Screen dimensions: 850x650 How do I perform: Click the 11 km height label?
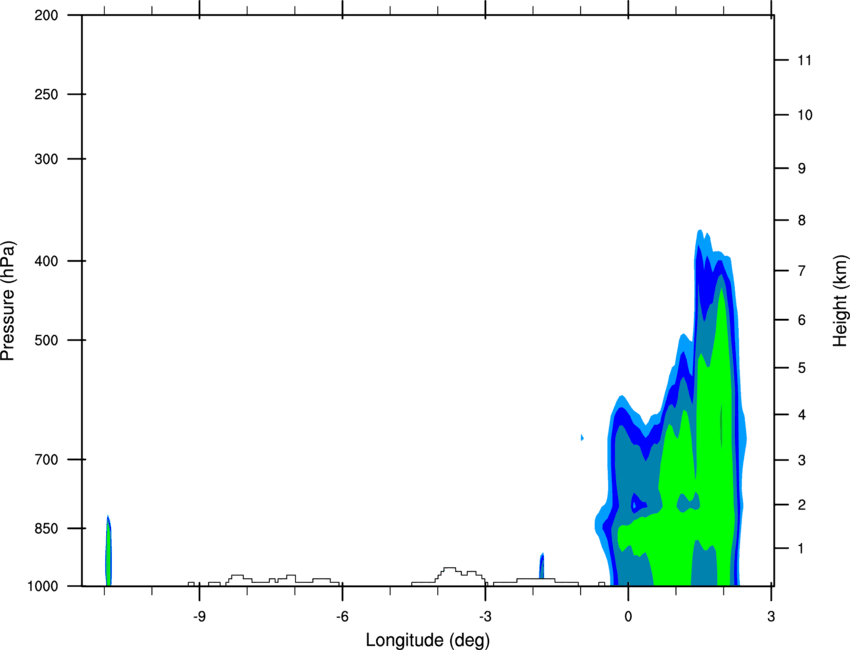pyautogui.click(x=804, y=60)
